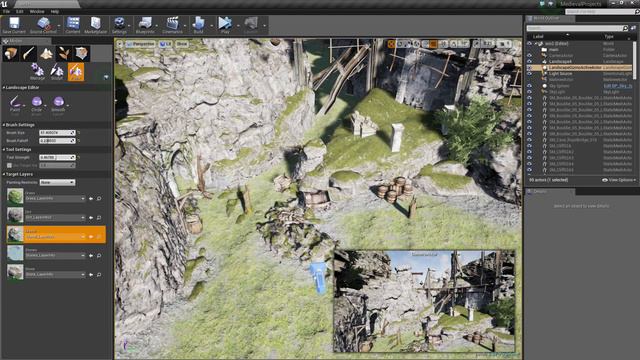
Task: Click the Brush Size slider field
Action: (58, 133)
